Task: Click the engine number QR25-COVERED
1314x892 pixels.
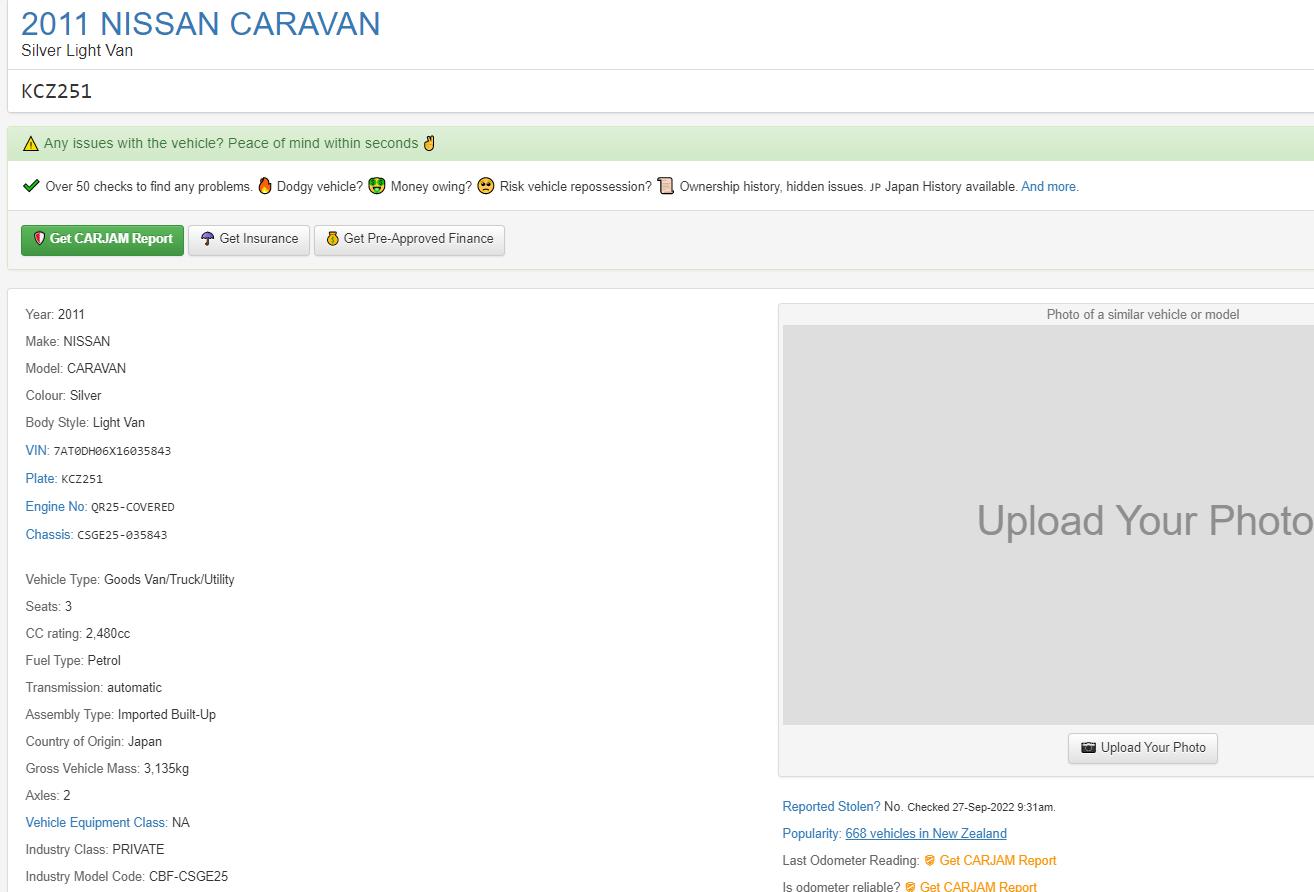Action: click(x=133, y=507)
